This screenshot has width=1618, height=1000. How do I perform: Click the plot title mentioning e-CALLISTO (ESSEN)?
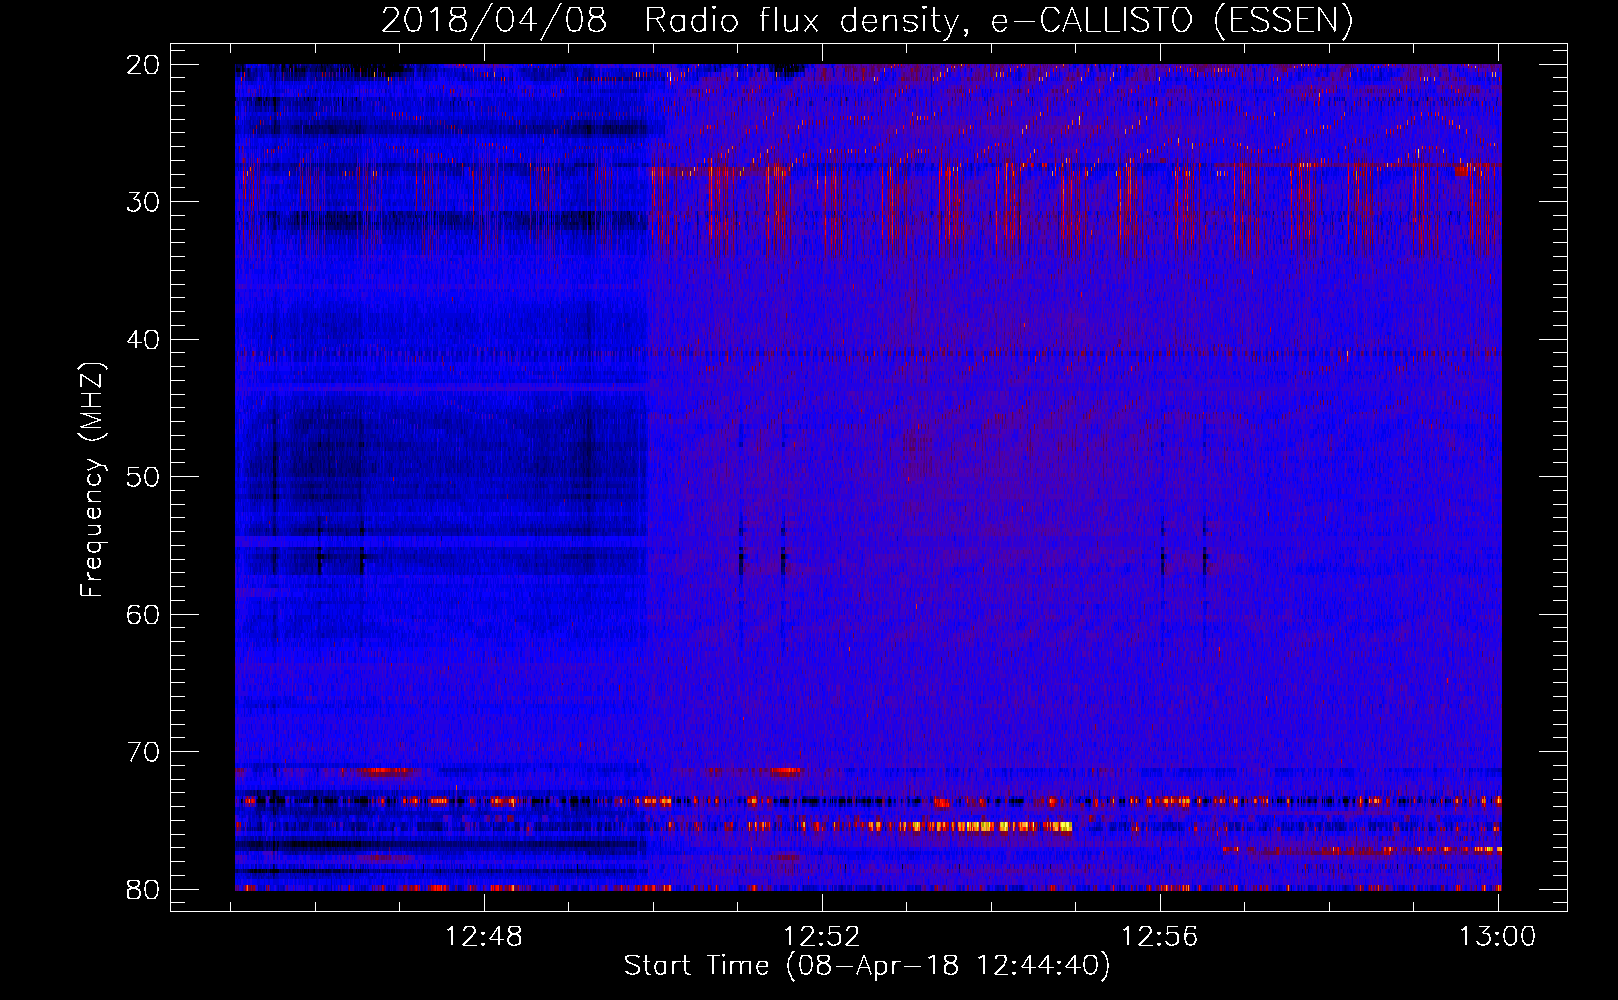867,21
